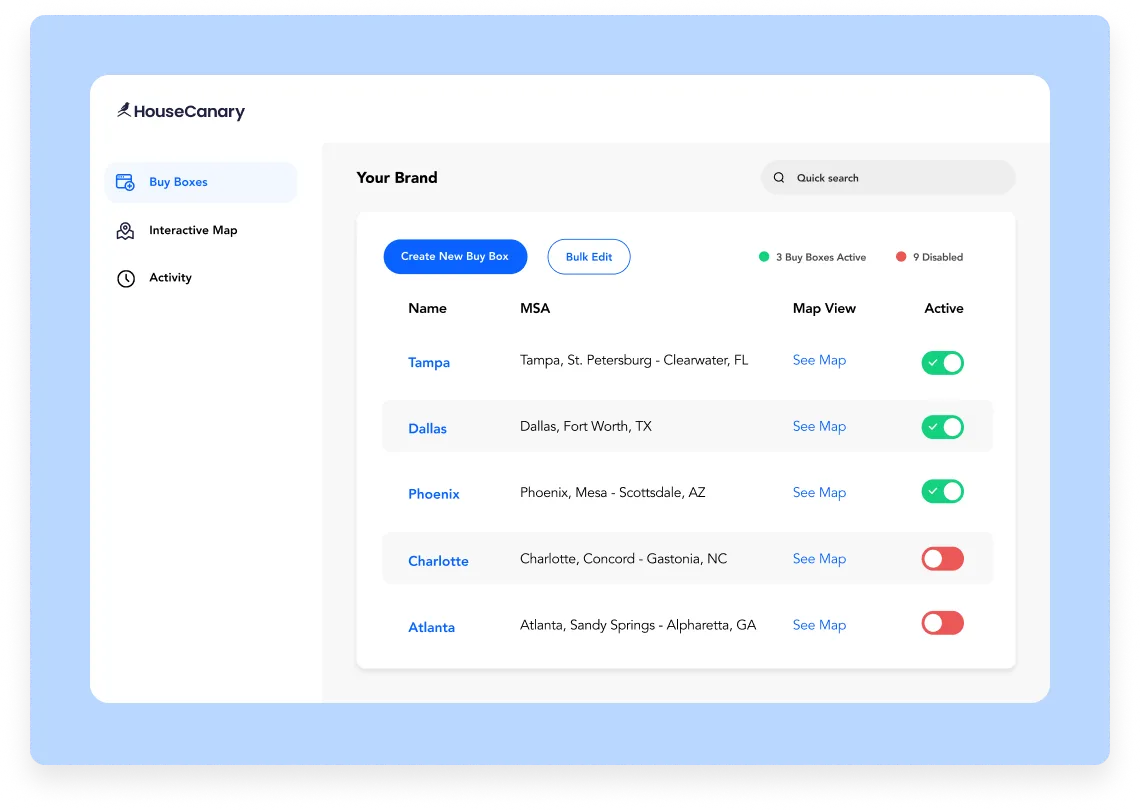The height and width of the screenshot is (810, 1140).
Task: Switch off the Phoenix toggle
Action: pyautogui.click(x=942, y=491)
